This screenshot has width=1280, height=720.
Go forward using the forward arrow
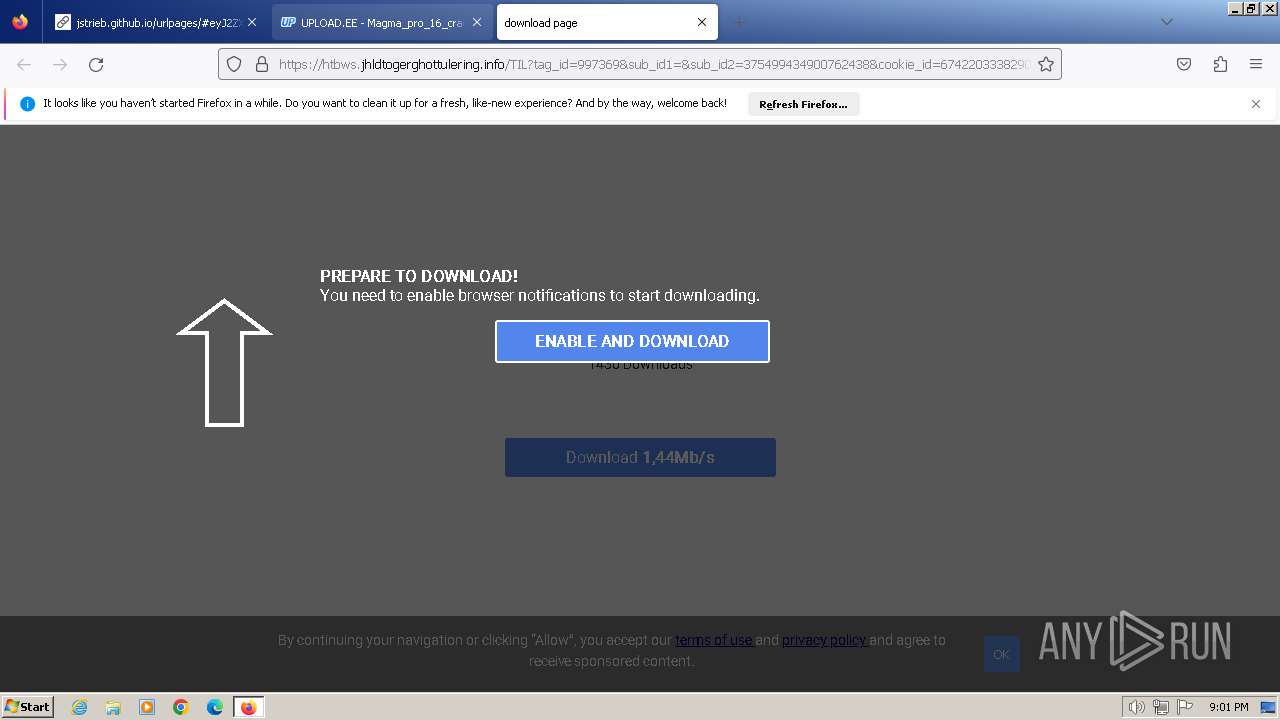[x=60, y=64]
